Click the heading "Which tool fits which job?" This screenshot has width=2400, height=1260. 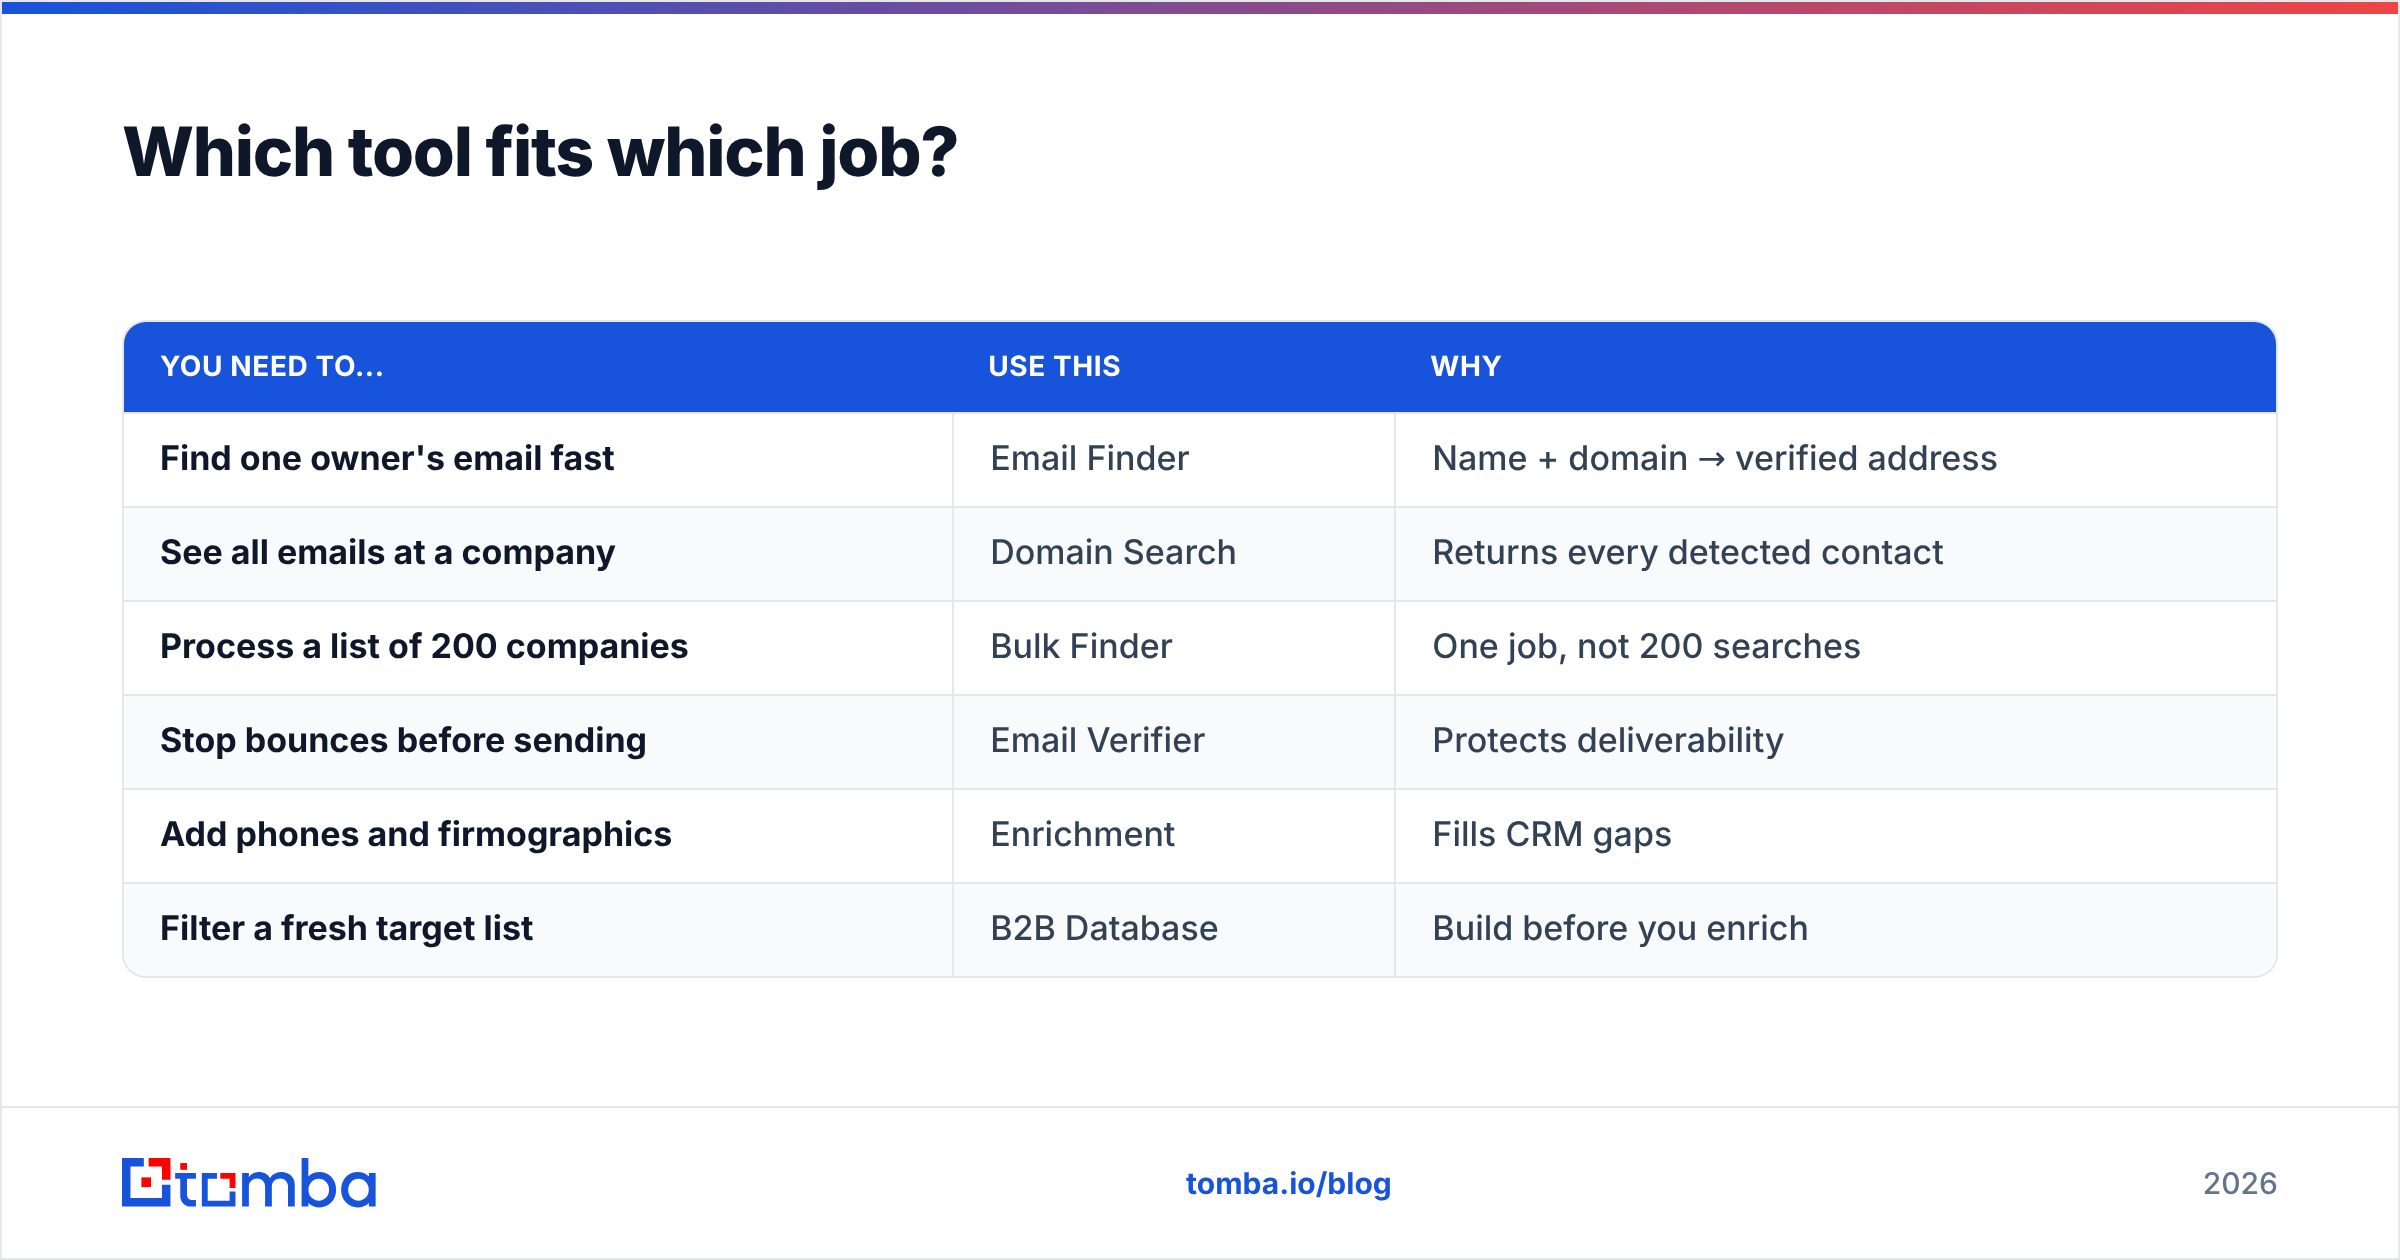[x=540, y=153]
